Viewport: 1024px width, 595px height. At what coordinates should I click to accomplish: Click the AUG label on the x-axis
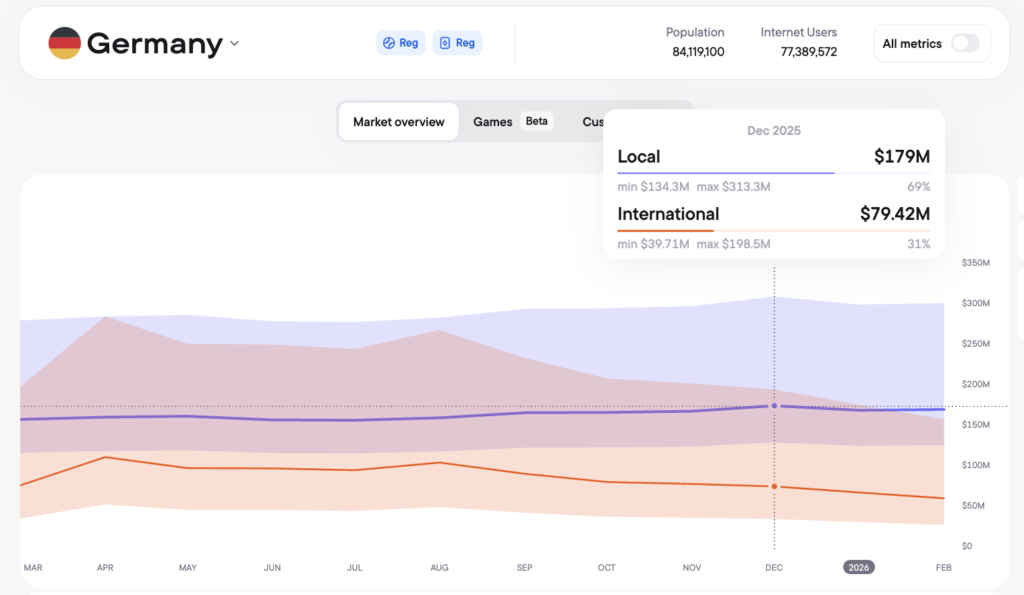(439, 568)
